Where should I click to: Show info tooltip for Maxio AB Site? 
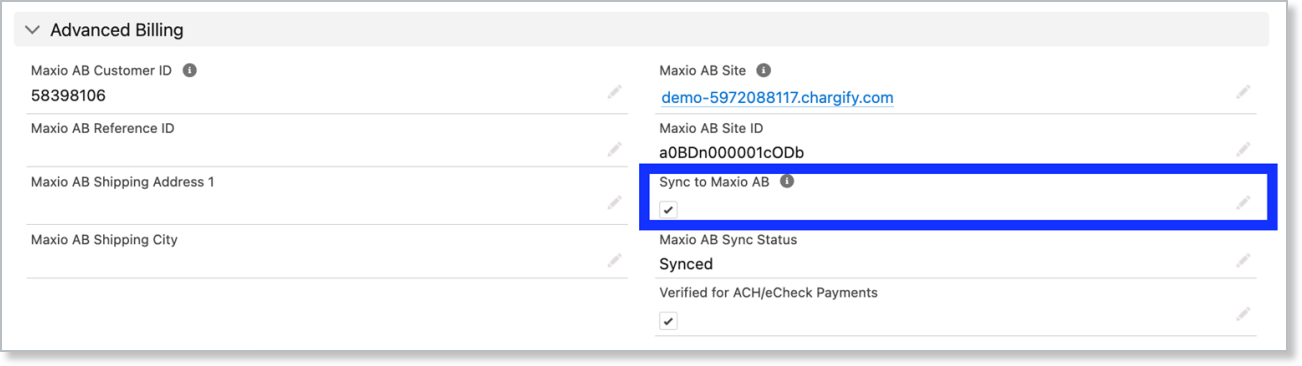pos(764,71)
